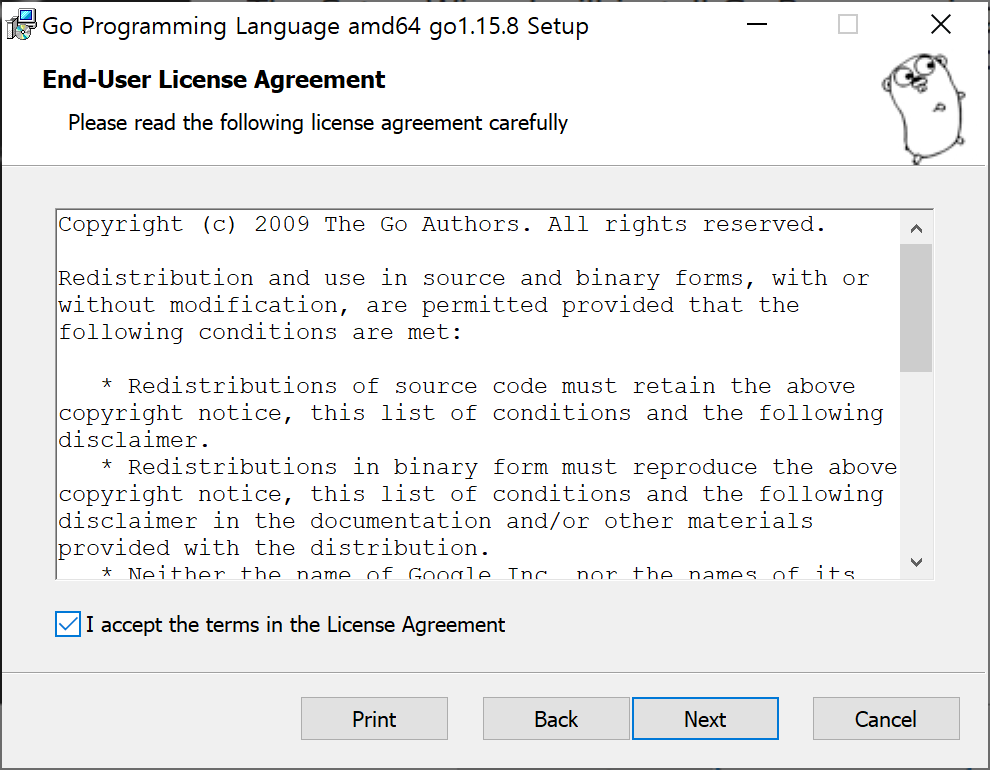
Task: Click the license scrollbar down arrow
Action: point(917,562)
